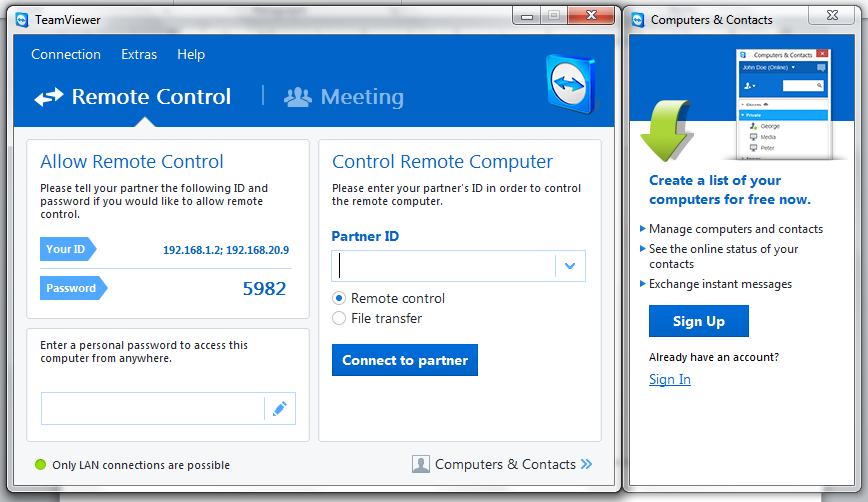The image size is (868, 502).
Task: Switch to the Remote Control tab
Action: 133,97
